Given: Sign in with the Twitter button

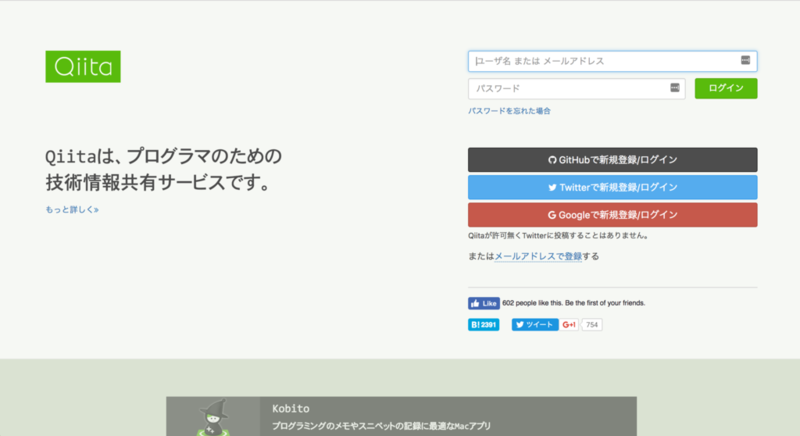Looking at the screenshot, I should coord(612,187).
